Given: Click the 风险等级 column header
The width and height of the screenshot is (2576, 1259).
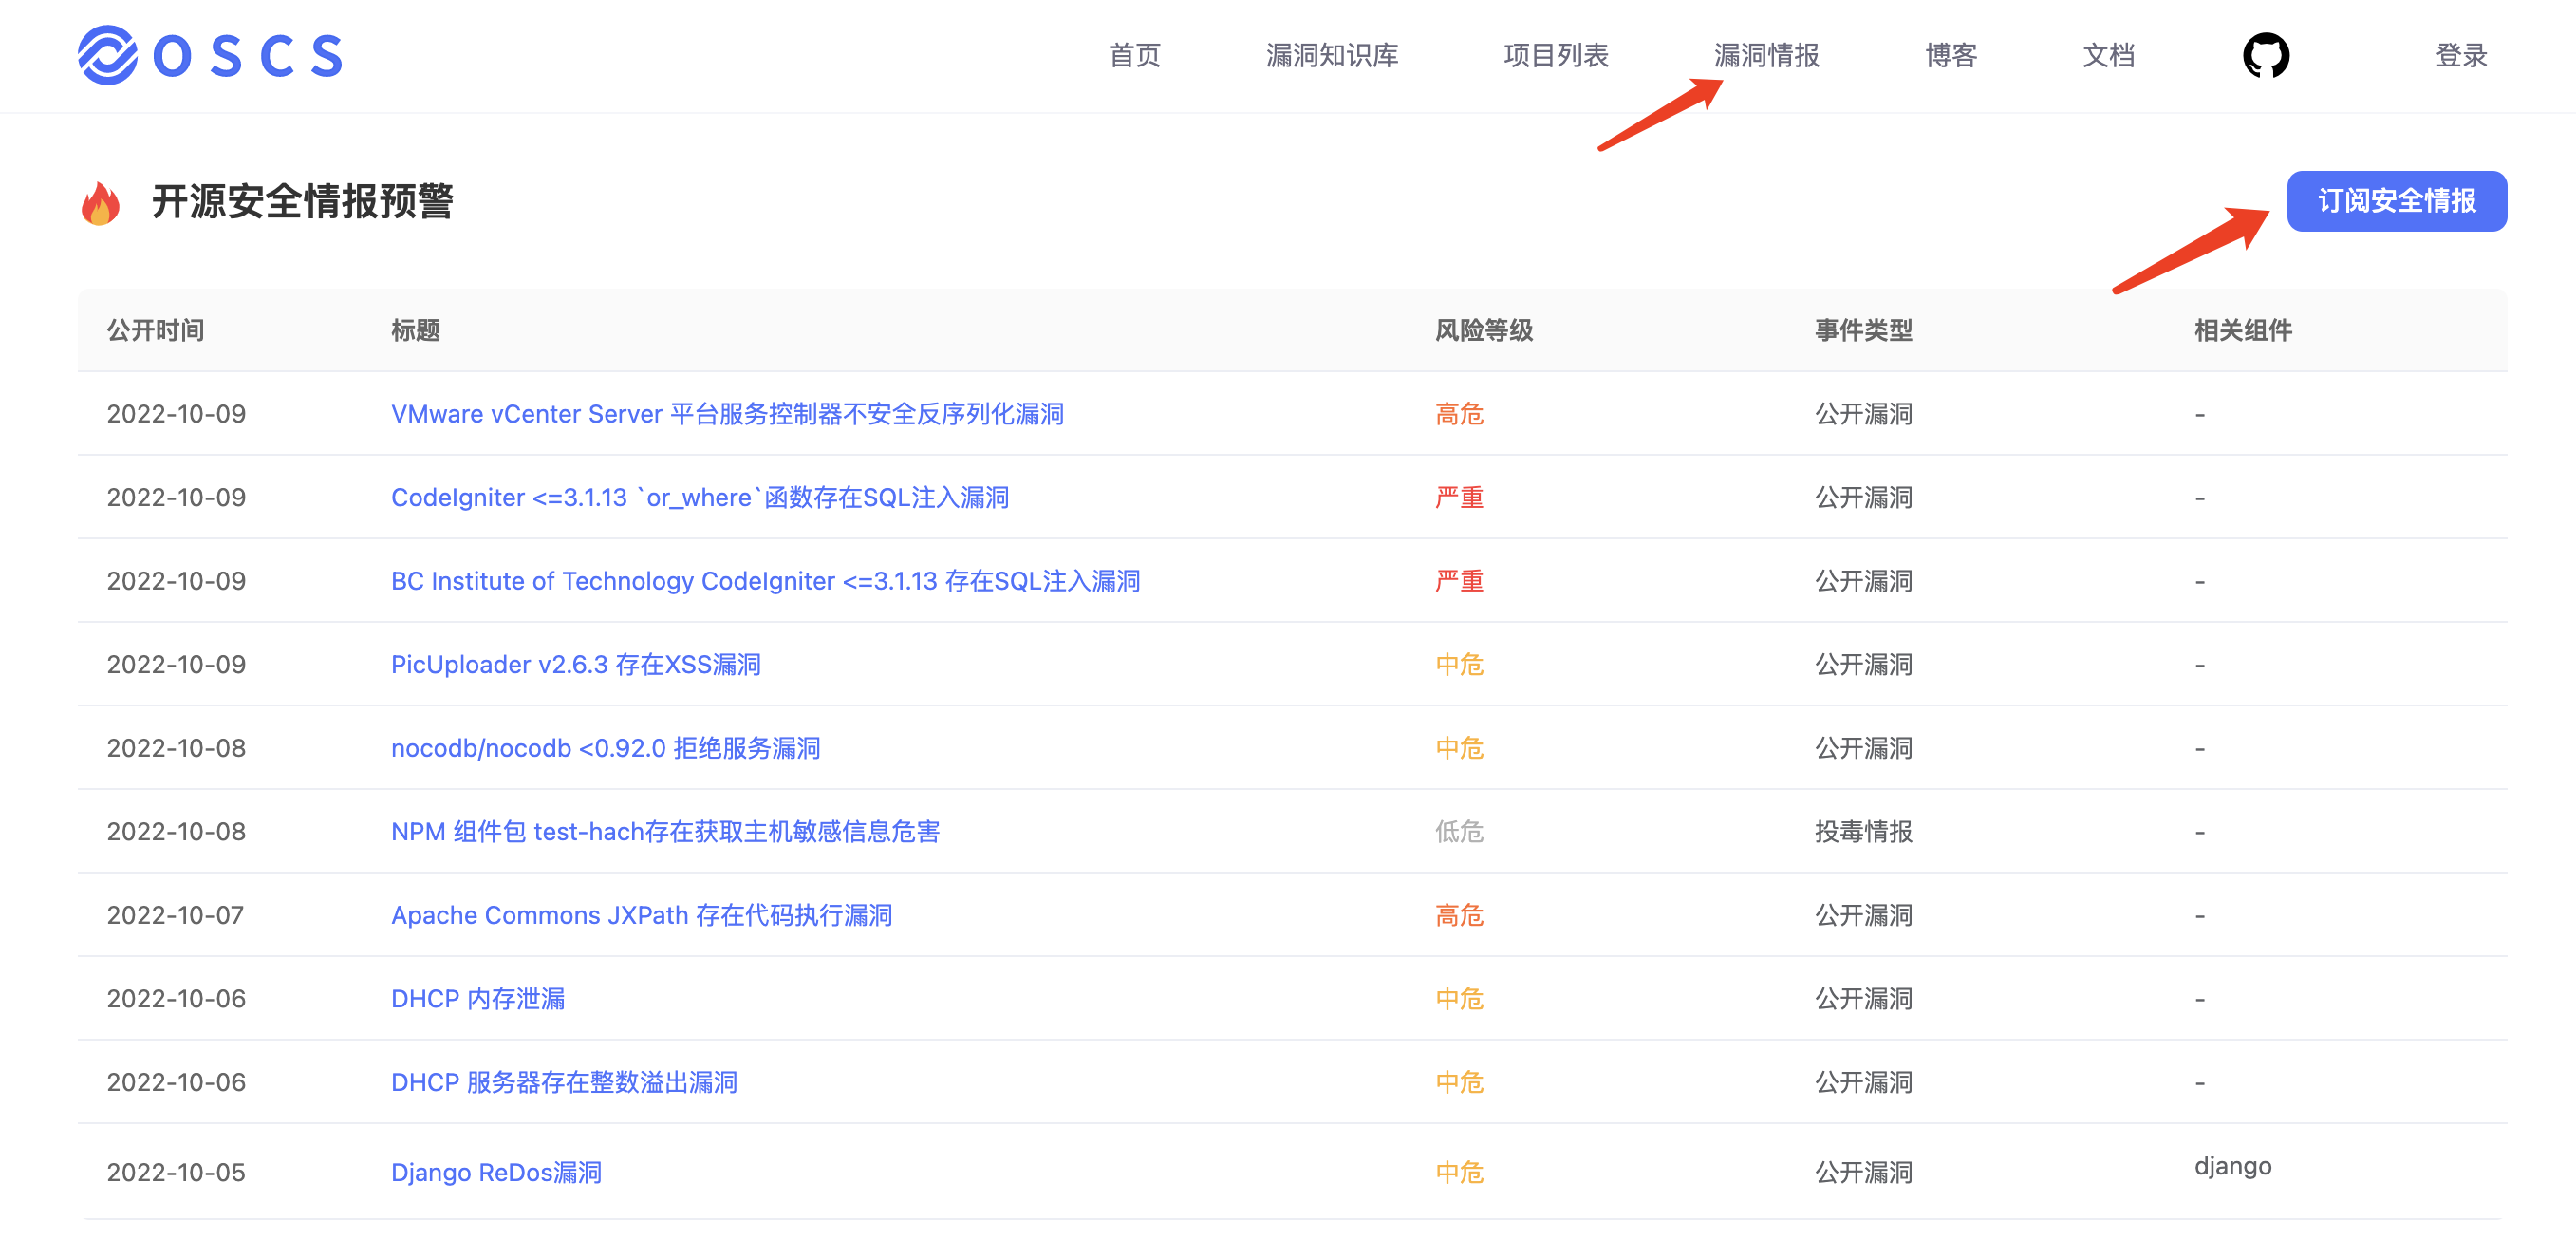Looking at the screenshot, I should coord(1483,330).
